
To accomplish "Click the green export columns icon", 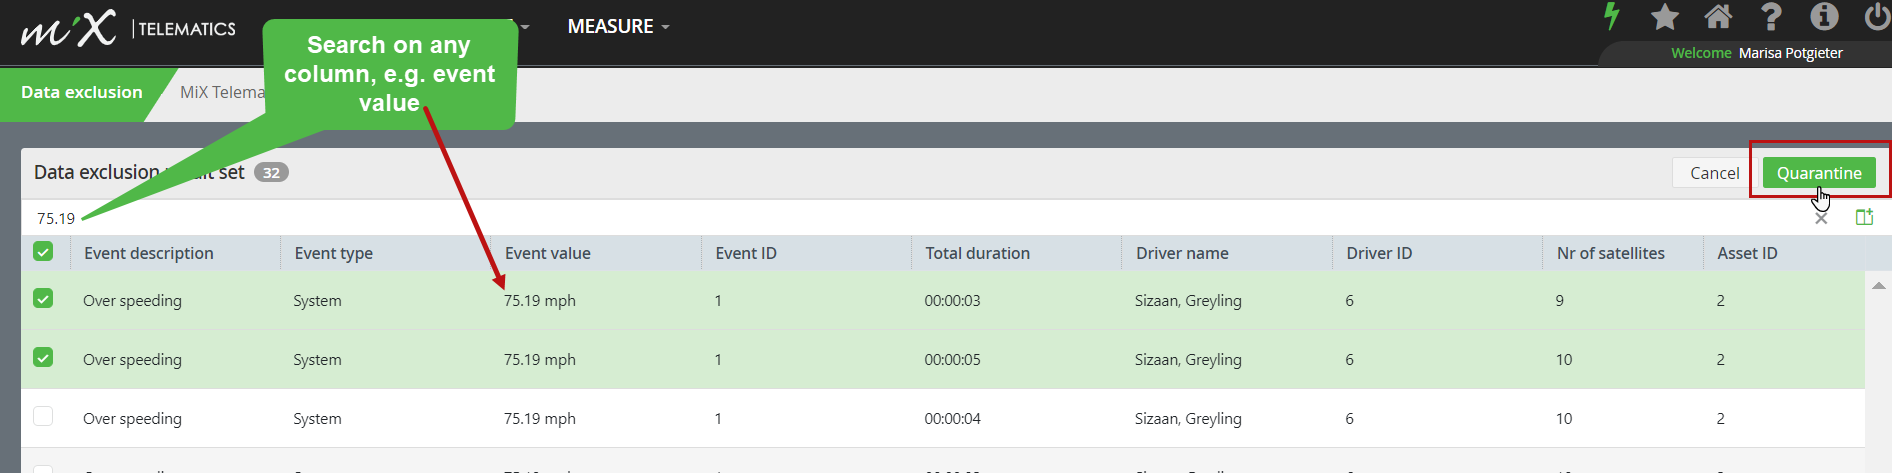I will [x=1864, y=217].
